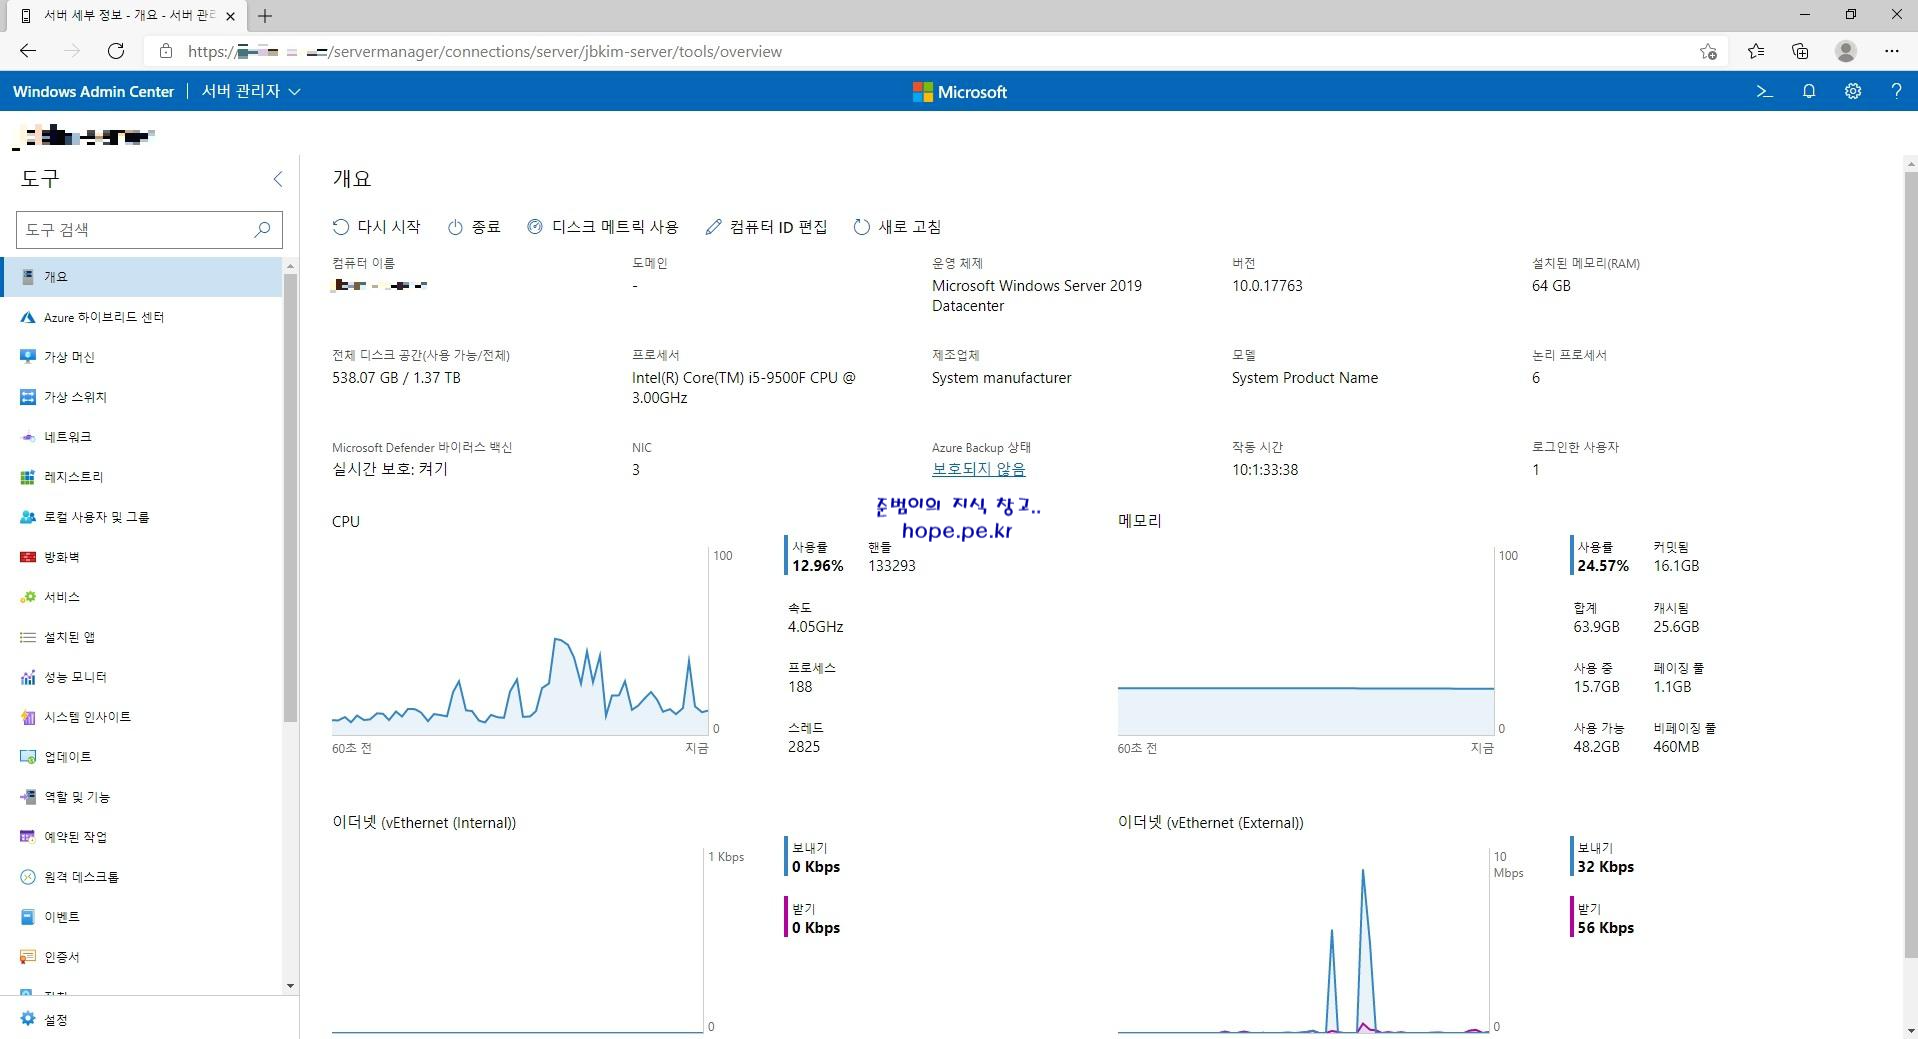Click the search magnifier in 도구 검색
1918x1039 pixels.
coord(262,229)
